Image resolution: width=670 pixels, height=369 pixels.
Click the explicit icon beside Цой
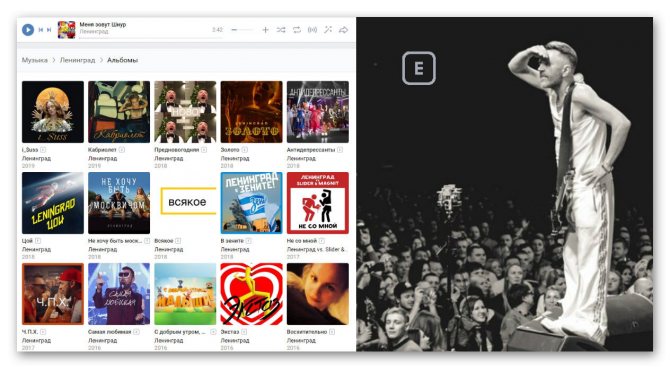click(x=38, y=241)
